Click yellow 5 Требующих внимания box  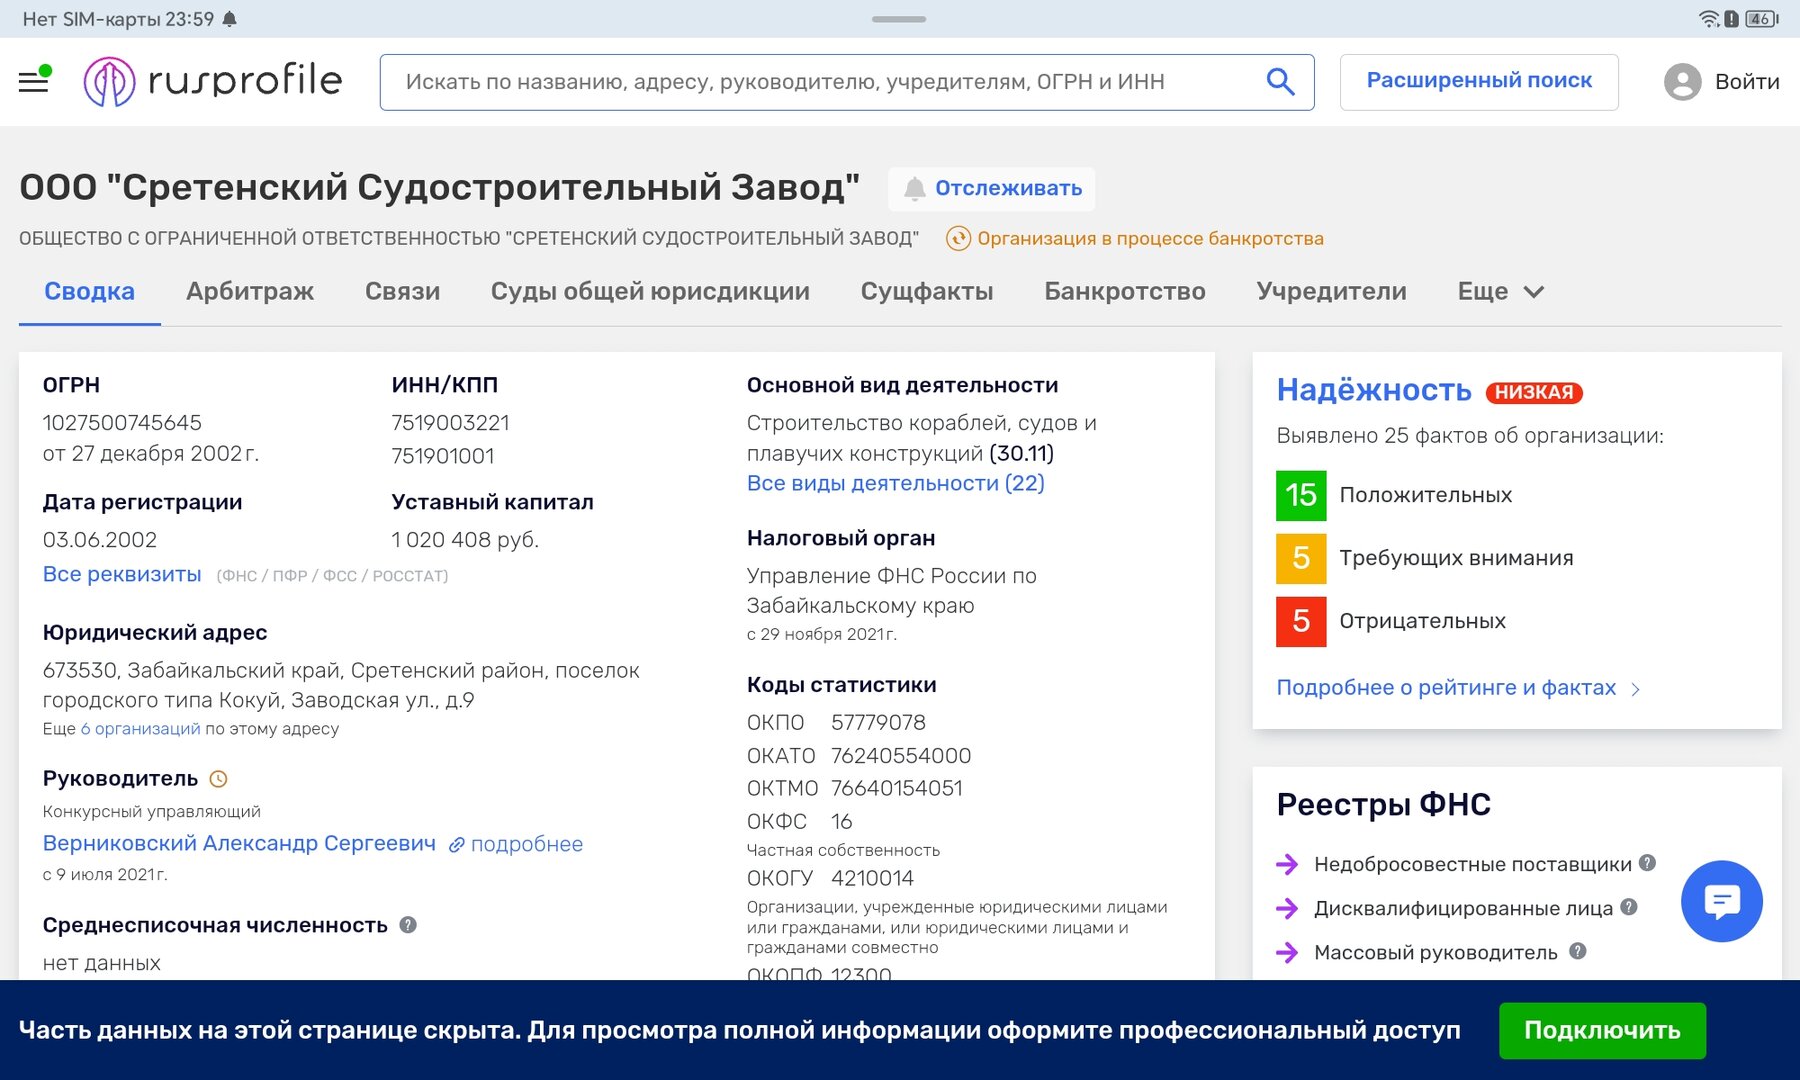(x=1301, y=558)
